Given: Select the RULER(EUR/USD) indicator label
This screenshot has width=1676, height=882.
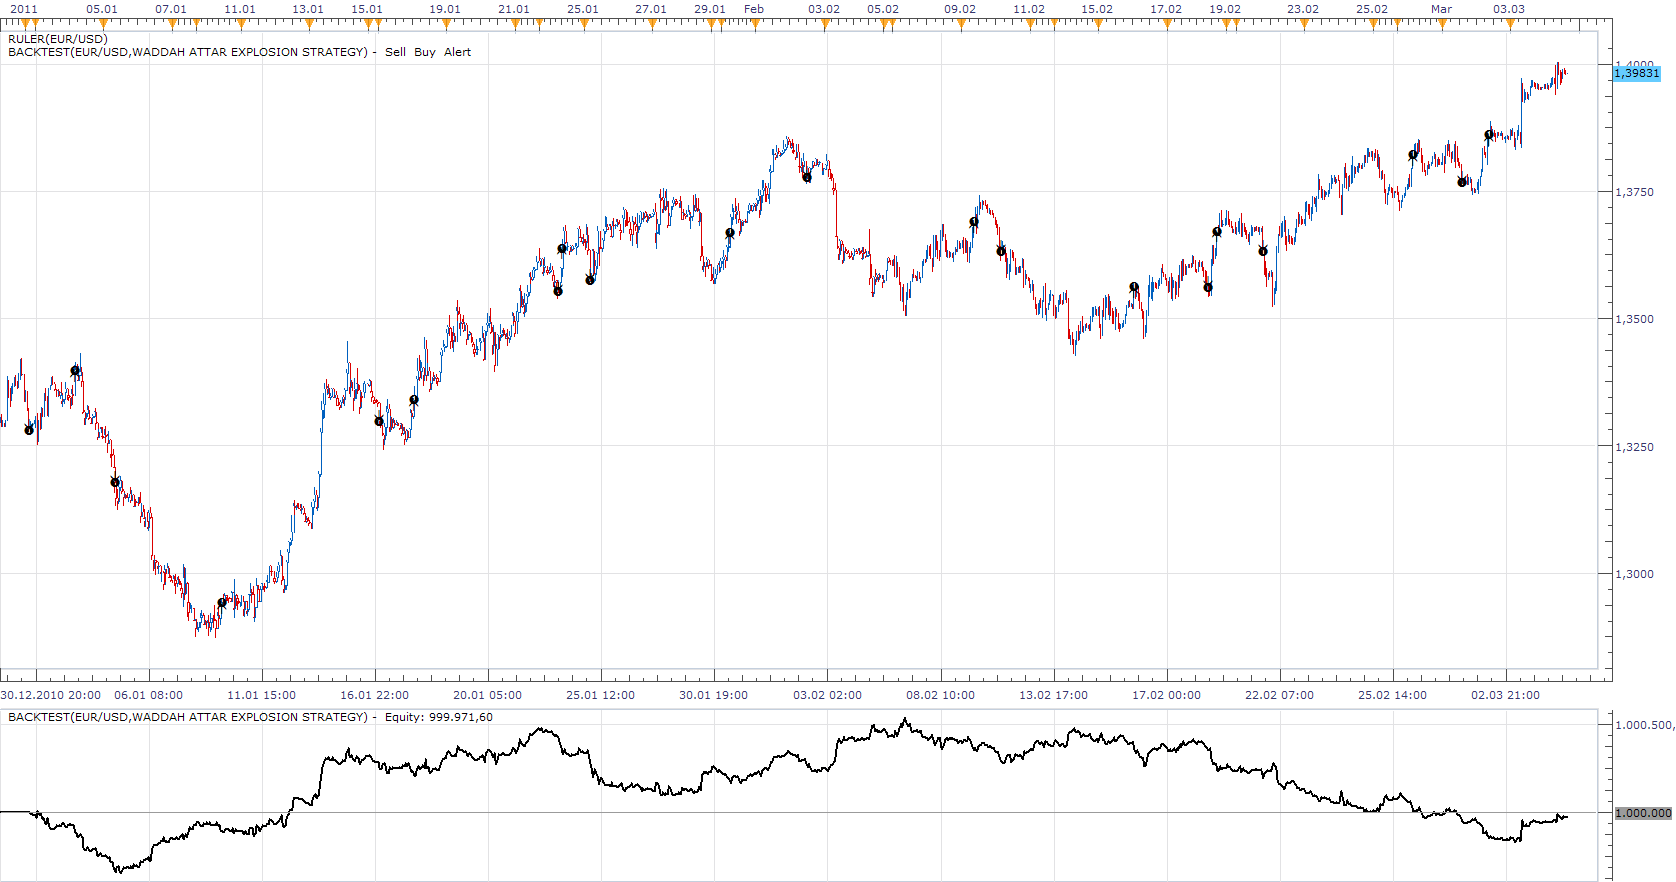Looking at the screenshot, I should 58,39.
